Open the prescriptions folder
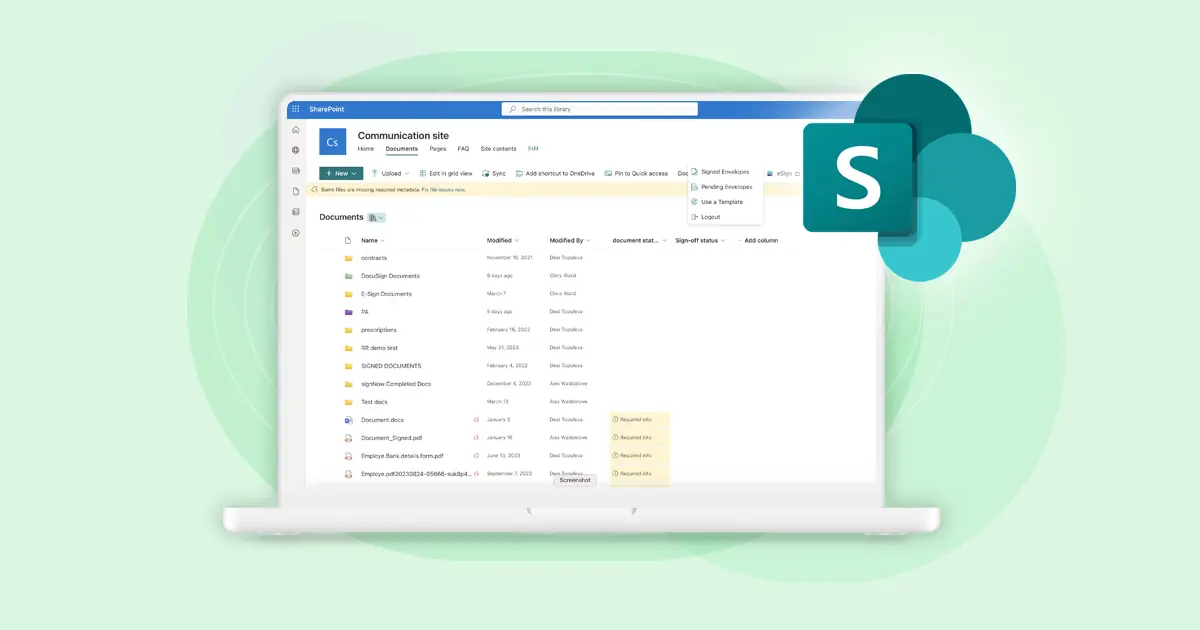The height and width of the screenshot is (630, 1200). [x=379, y=330]
